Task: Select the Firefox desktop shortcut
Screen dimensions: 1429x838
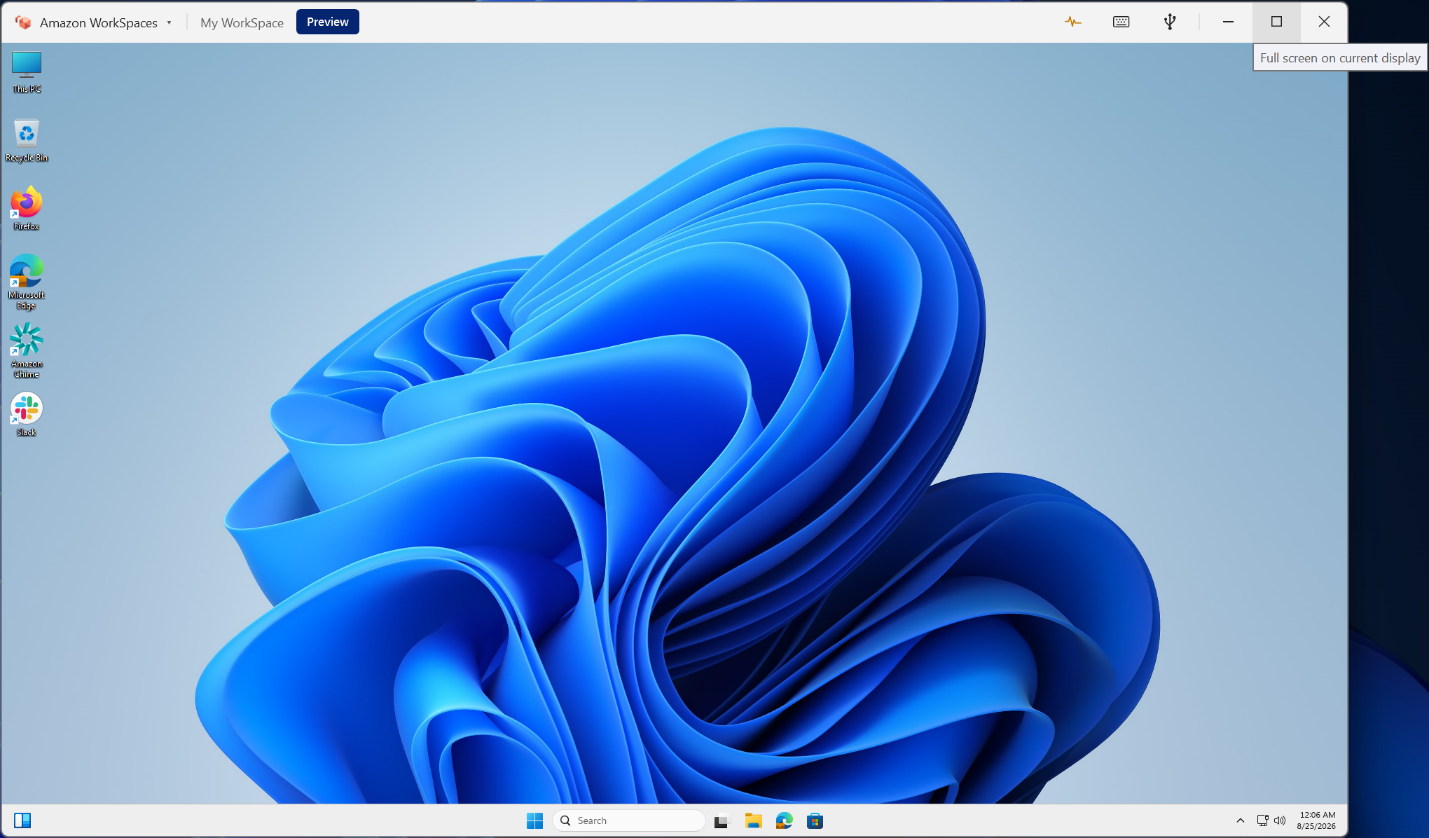Action: pyautogui.click(x=27, y=209)
